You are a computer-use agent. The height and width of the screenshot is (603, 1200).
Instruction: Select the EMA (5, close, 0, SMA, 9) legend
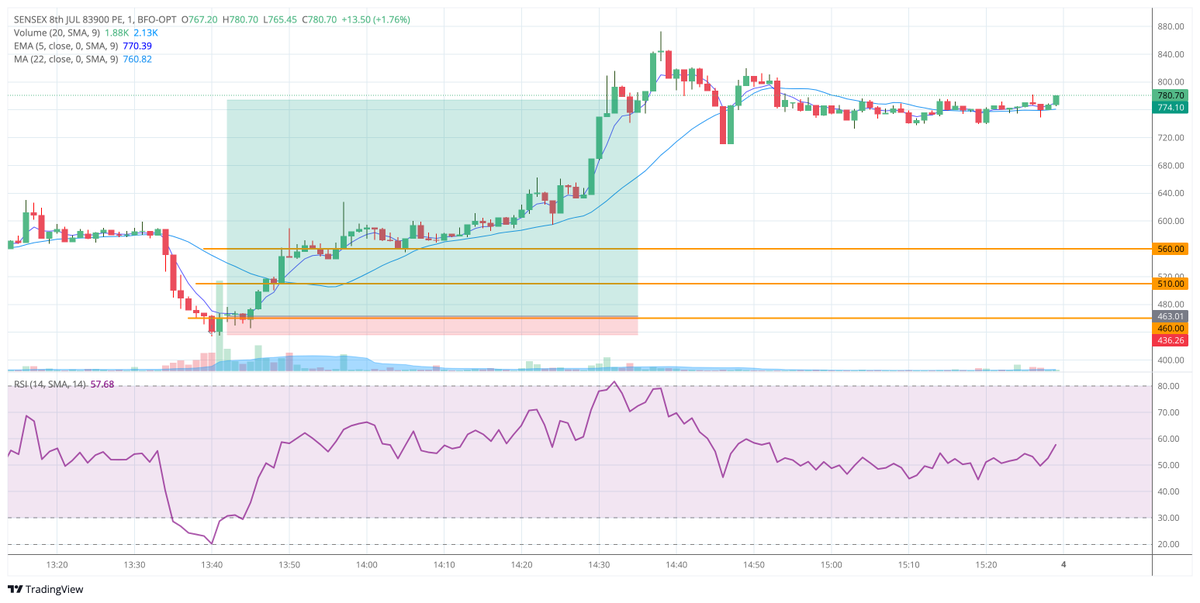pos(65,46)
